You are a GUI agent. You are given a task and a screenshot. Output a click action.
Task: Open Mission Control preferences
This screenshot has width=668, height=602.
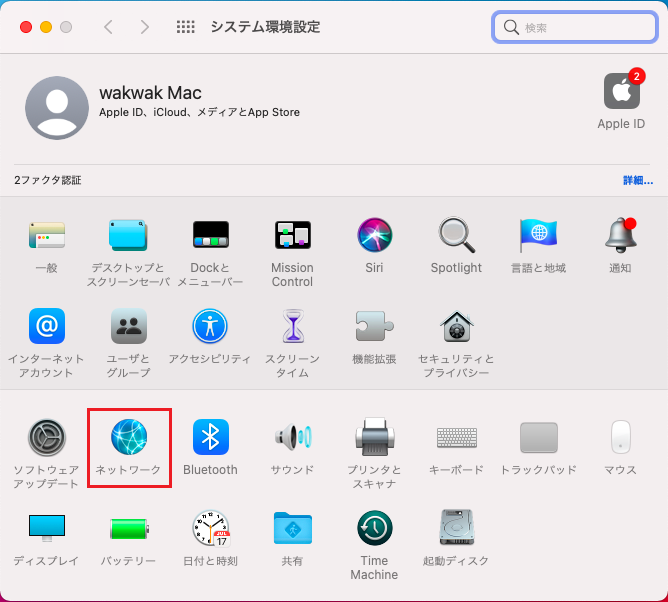click(x=293, y=235)
